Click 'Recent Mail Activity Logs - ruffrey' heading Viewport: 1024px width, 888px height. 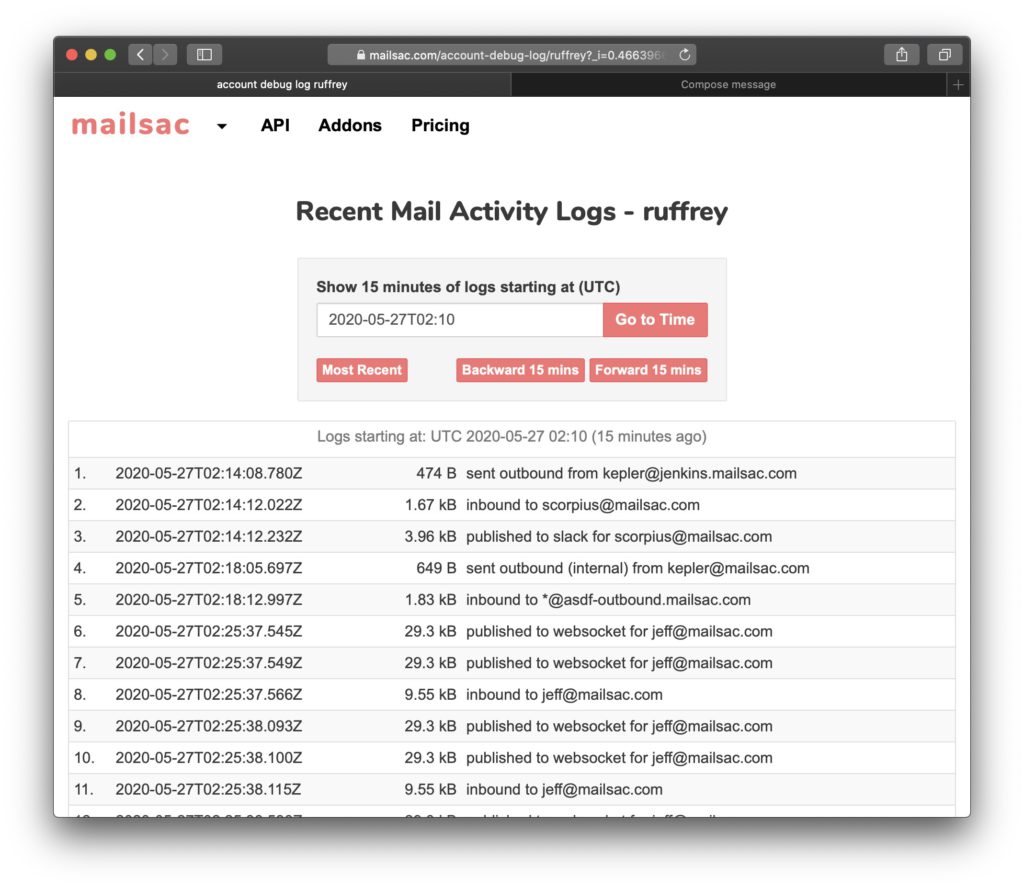tap(512, 212)
